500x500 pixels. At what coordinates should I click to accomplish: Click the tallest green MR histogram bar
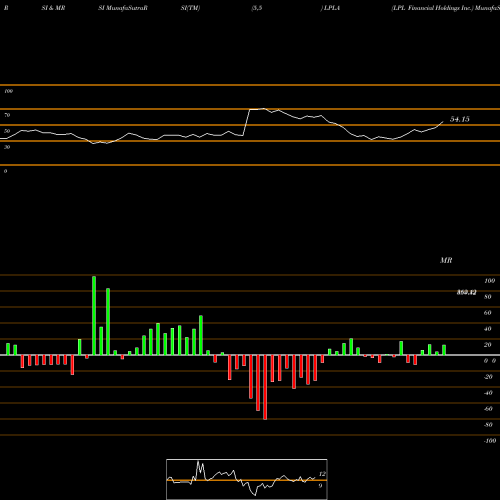[x=94, y=315]
